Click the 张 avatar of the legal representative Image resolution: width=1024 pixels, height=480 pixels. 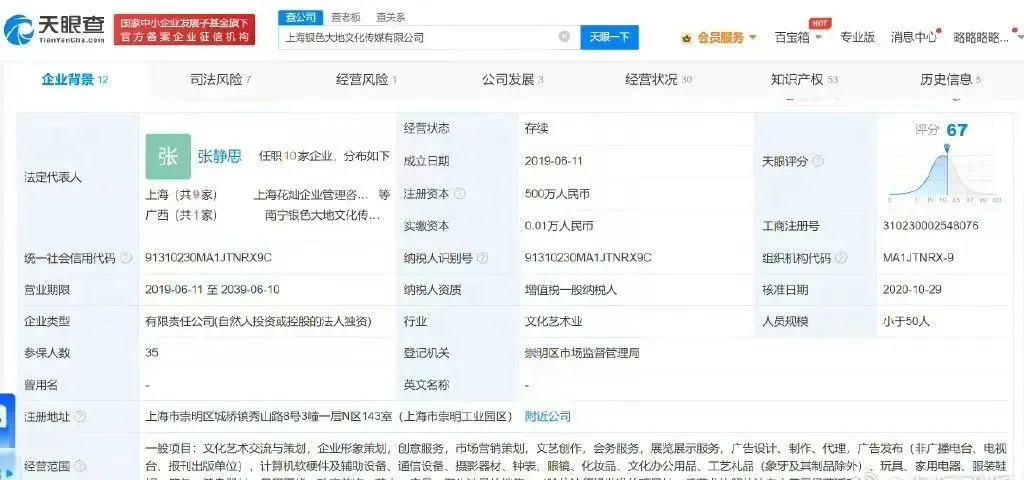point(167,156)
